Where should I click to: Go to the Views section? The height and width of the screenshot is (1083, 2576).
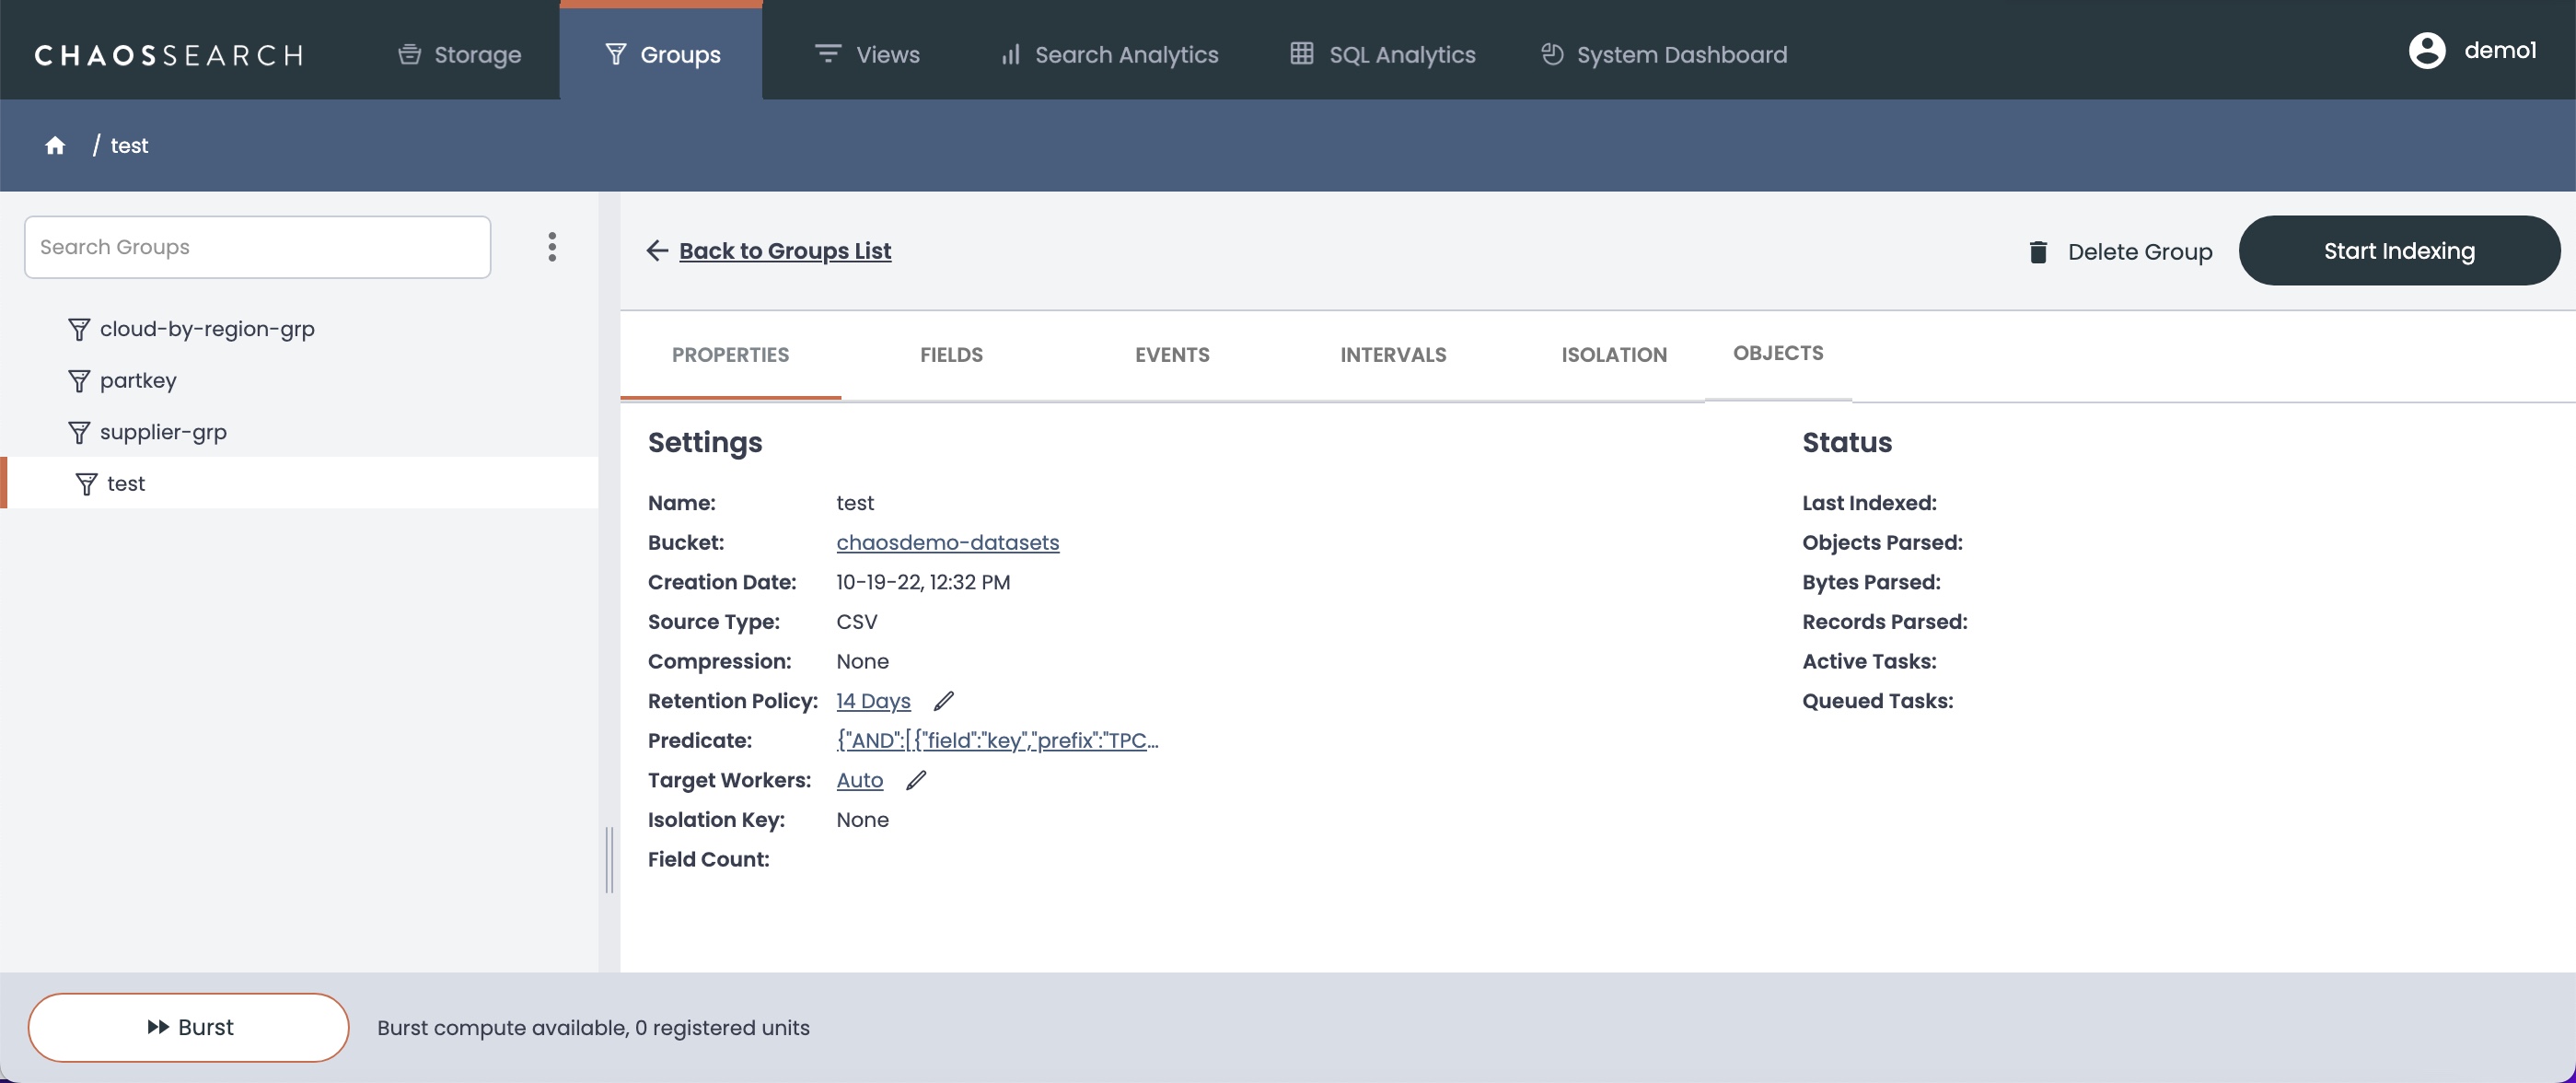[x=867, y=55]
